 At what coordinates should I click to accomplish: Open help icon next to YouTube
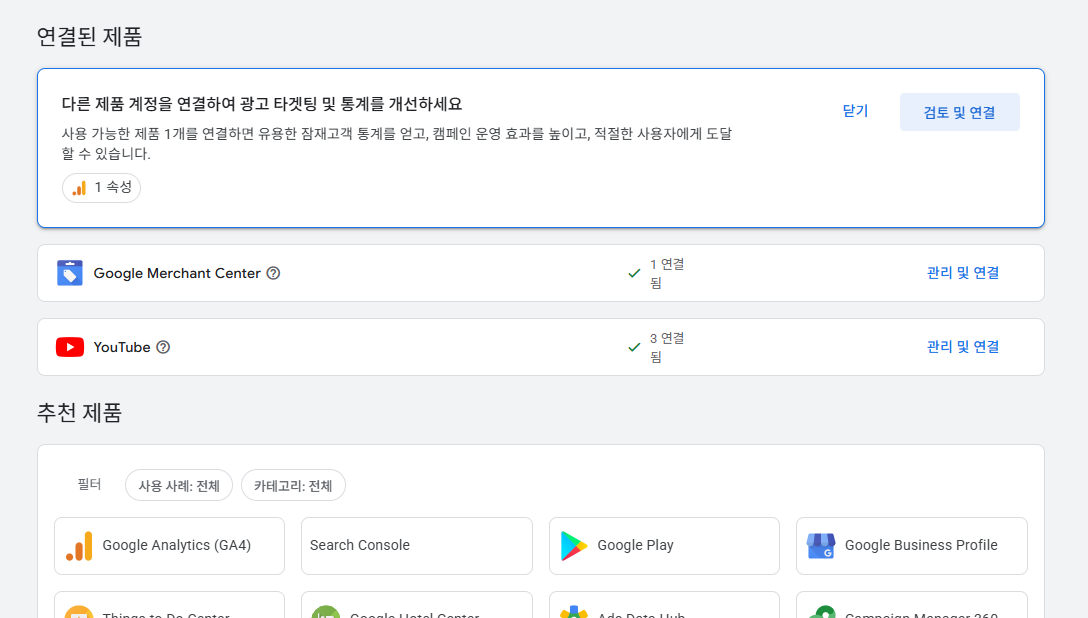163,347
